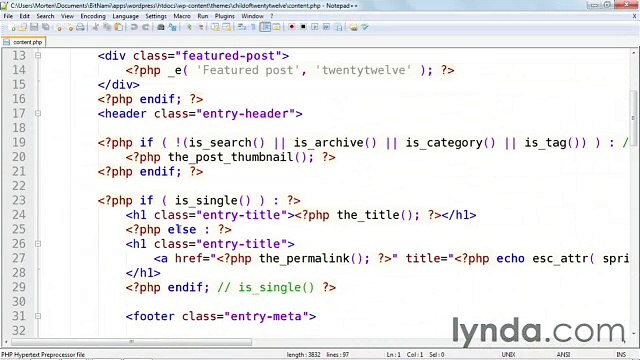Select the content.php document tab
The image size is (640, 360).
(x=24, y=42)
